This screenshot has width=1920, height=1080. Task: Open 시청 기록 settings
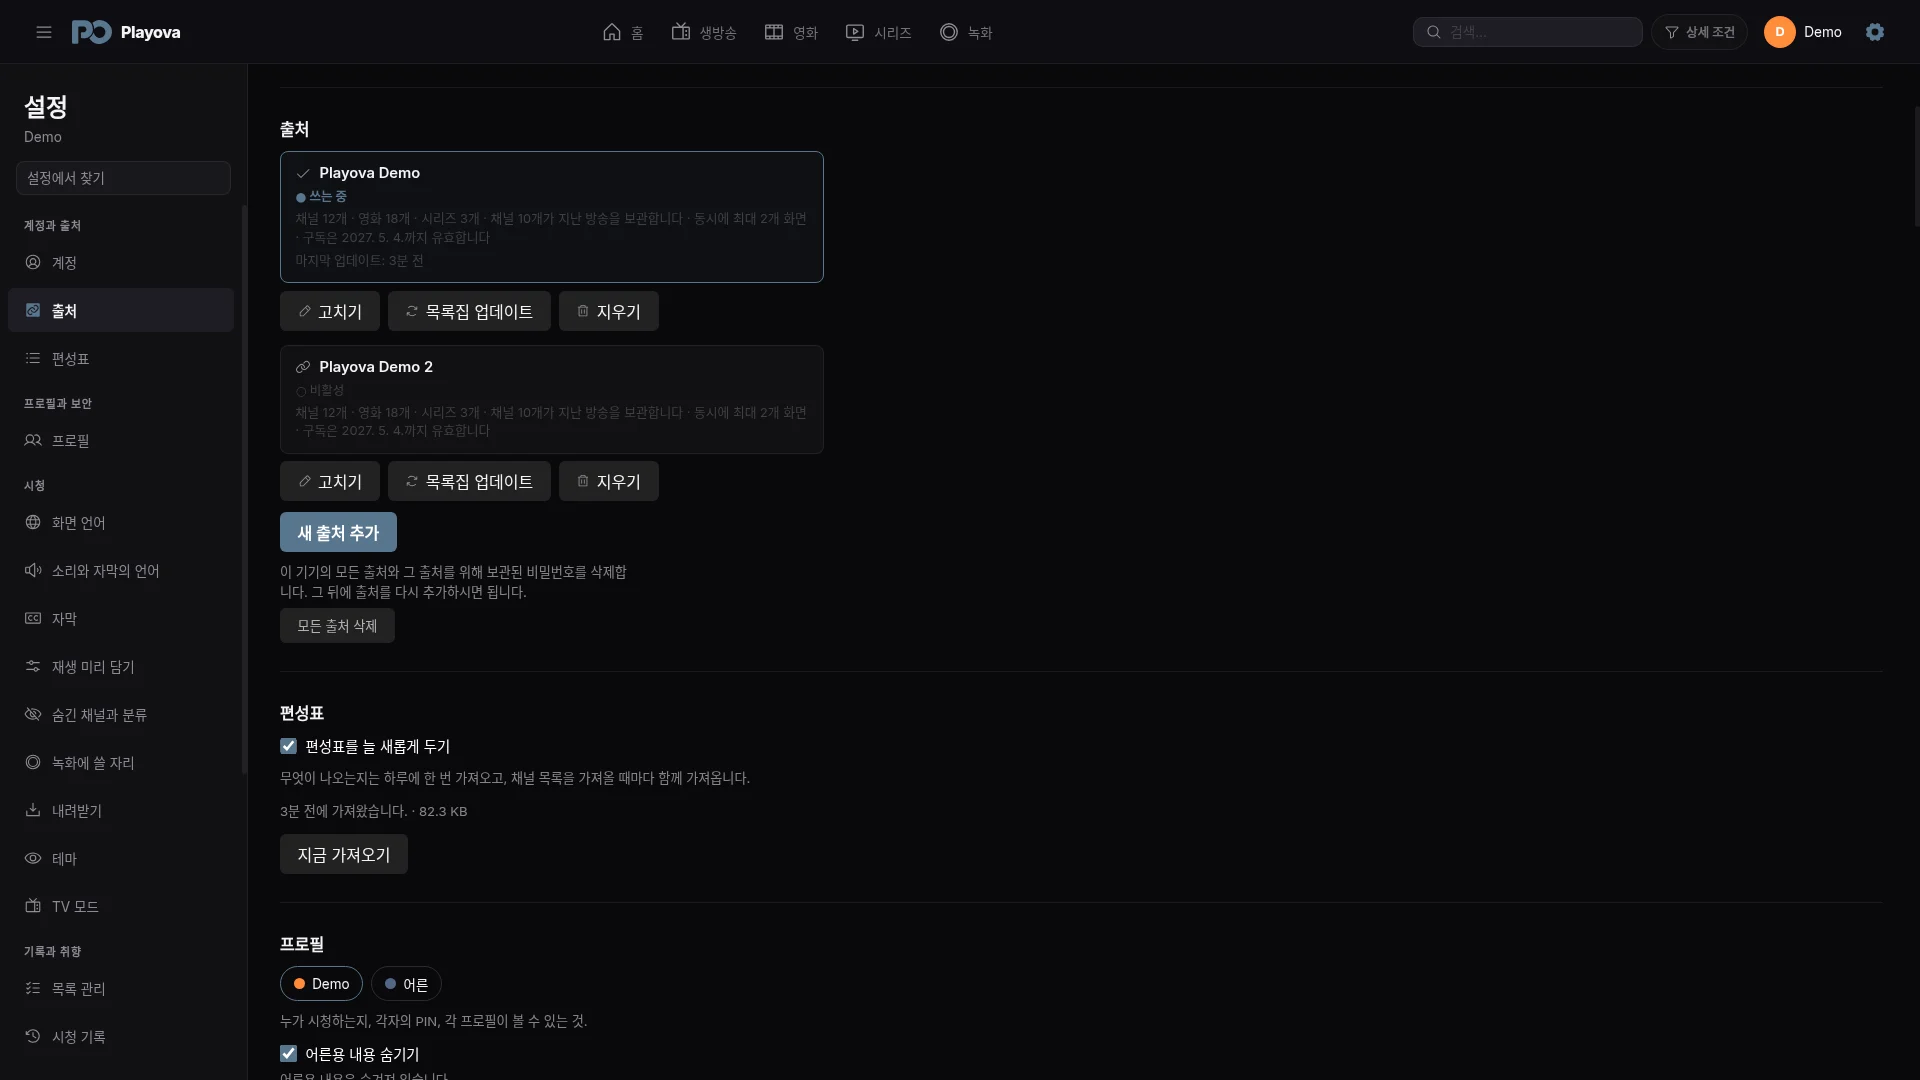[121, 1036]
